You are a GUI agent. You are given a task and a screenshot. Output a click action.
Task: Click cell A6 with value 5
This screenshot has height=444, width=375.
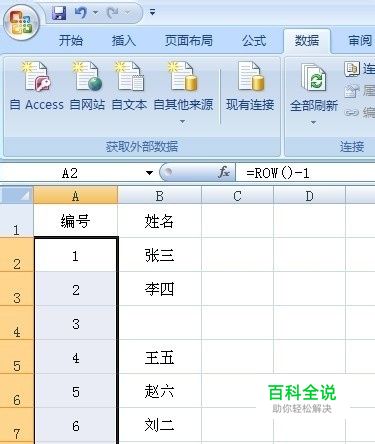(x=76, y=391)
